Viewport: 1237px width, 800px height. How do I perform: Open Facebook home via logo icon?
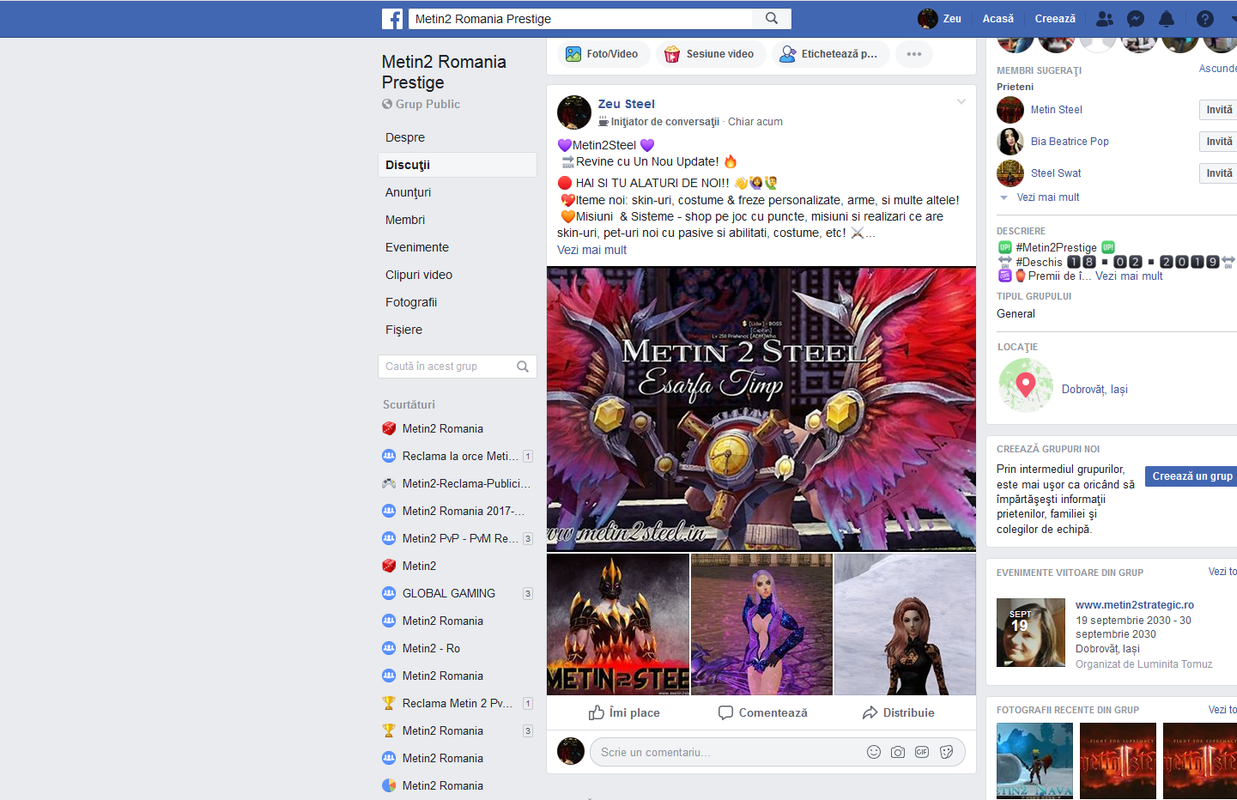tap(392, 19)
